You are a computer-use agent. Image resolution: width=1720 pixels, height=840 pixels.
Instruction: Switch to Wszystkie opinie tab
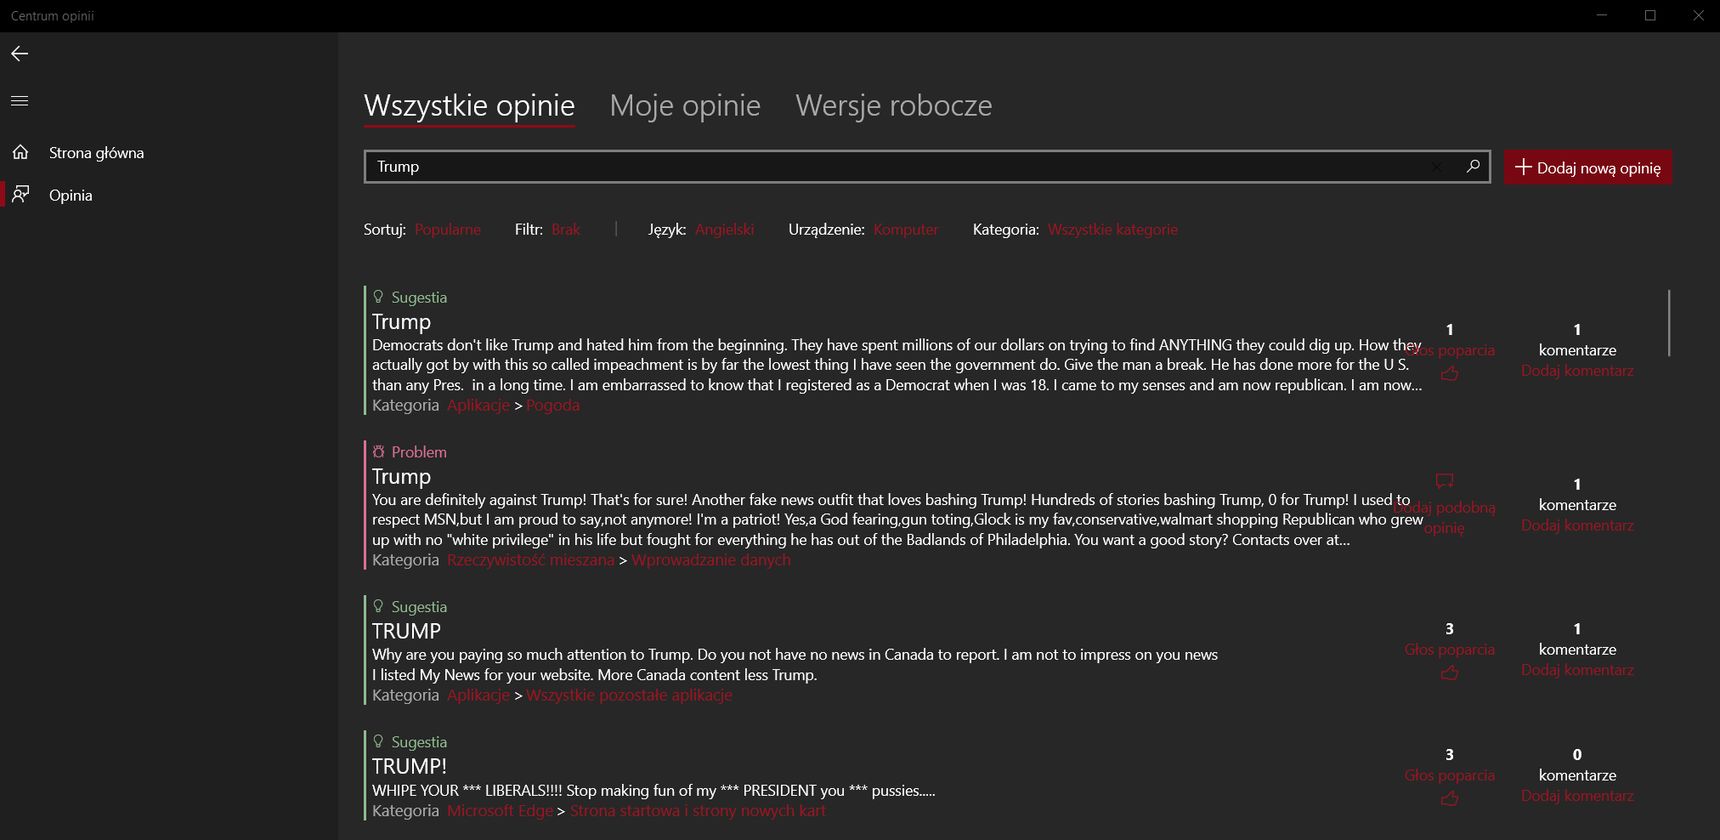tap(469, 105)
